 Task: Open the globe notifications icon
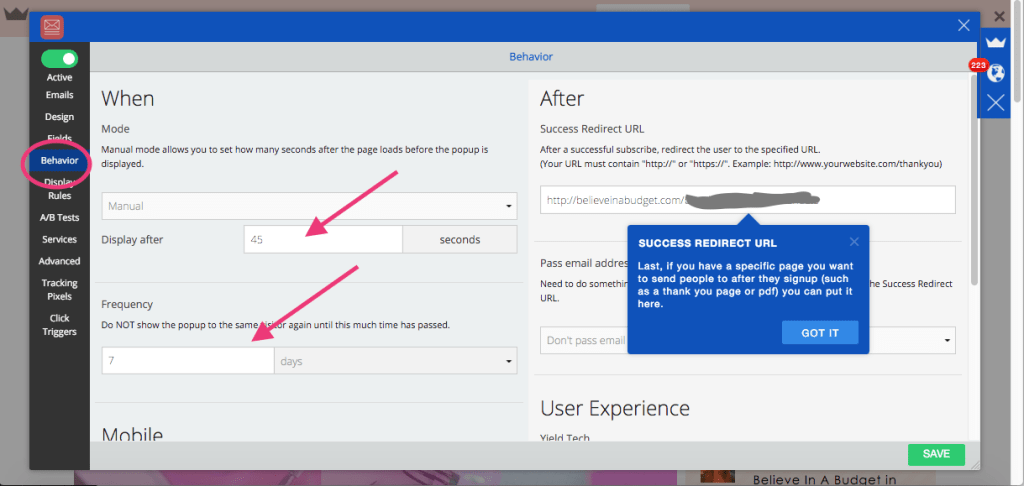(995, 72)
